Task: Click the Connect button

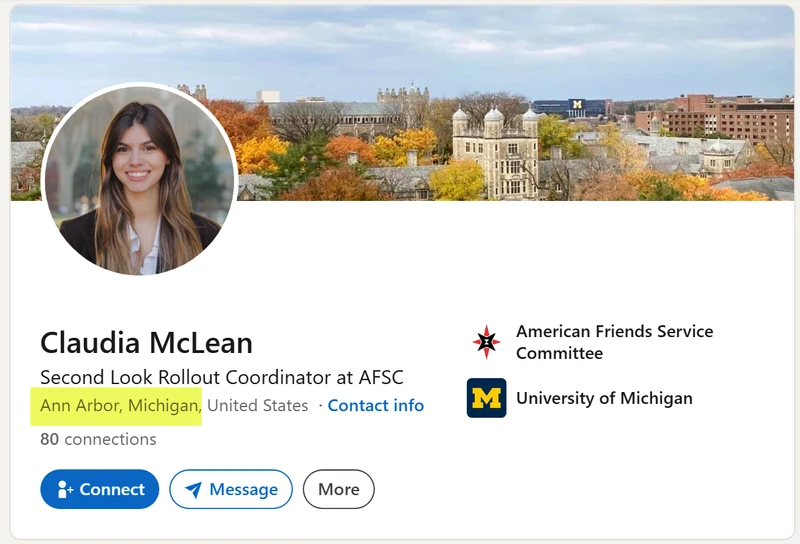Action: 99,489
